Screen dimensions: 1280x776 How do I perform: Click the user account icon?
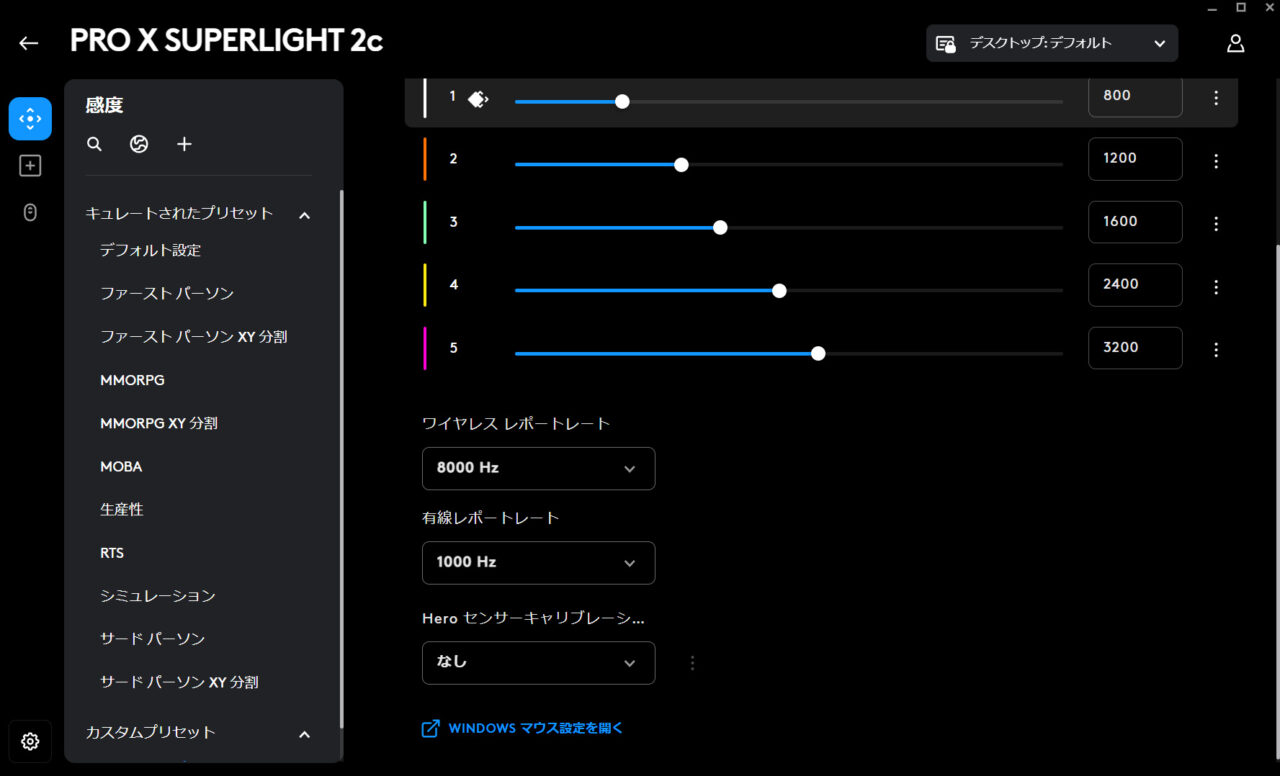1236,43
